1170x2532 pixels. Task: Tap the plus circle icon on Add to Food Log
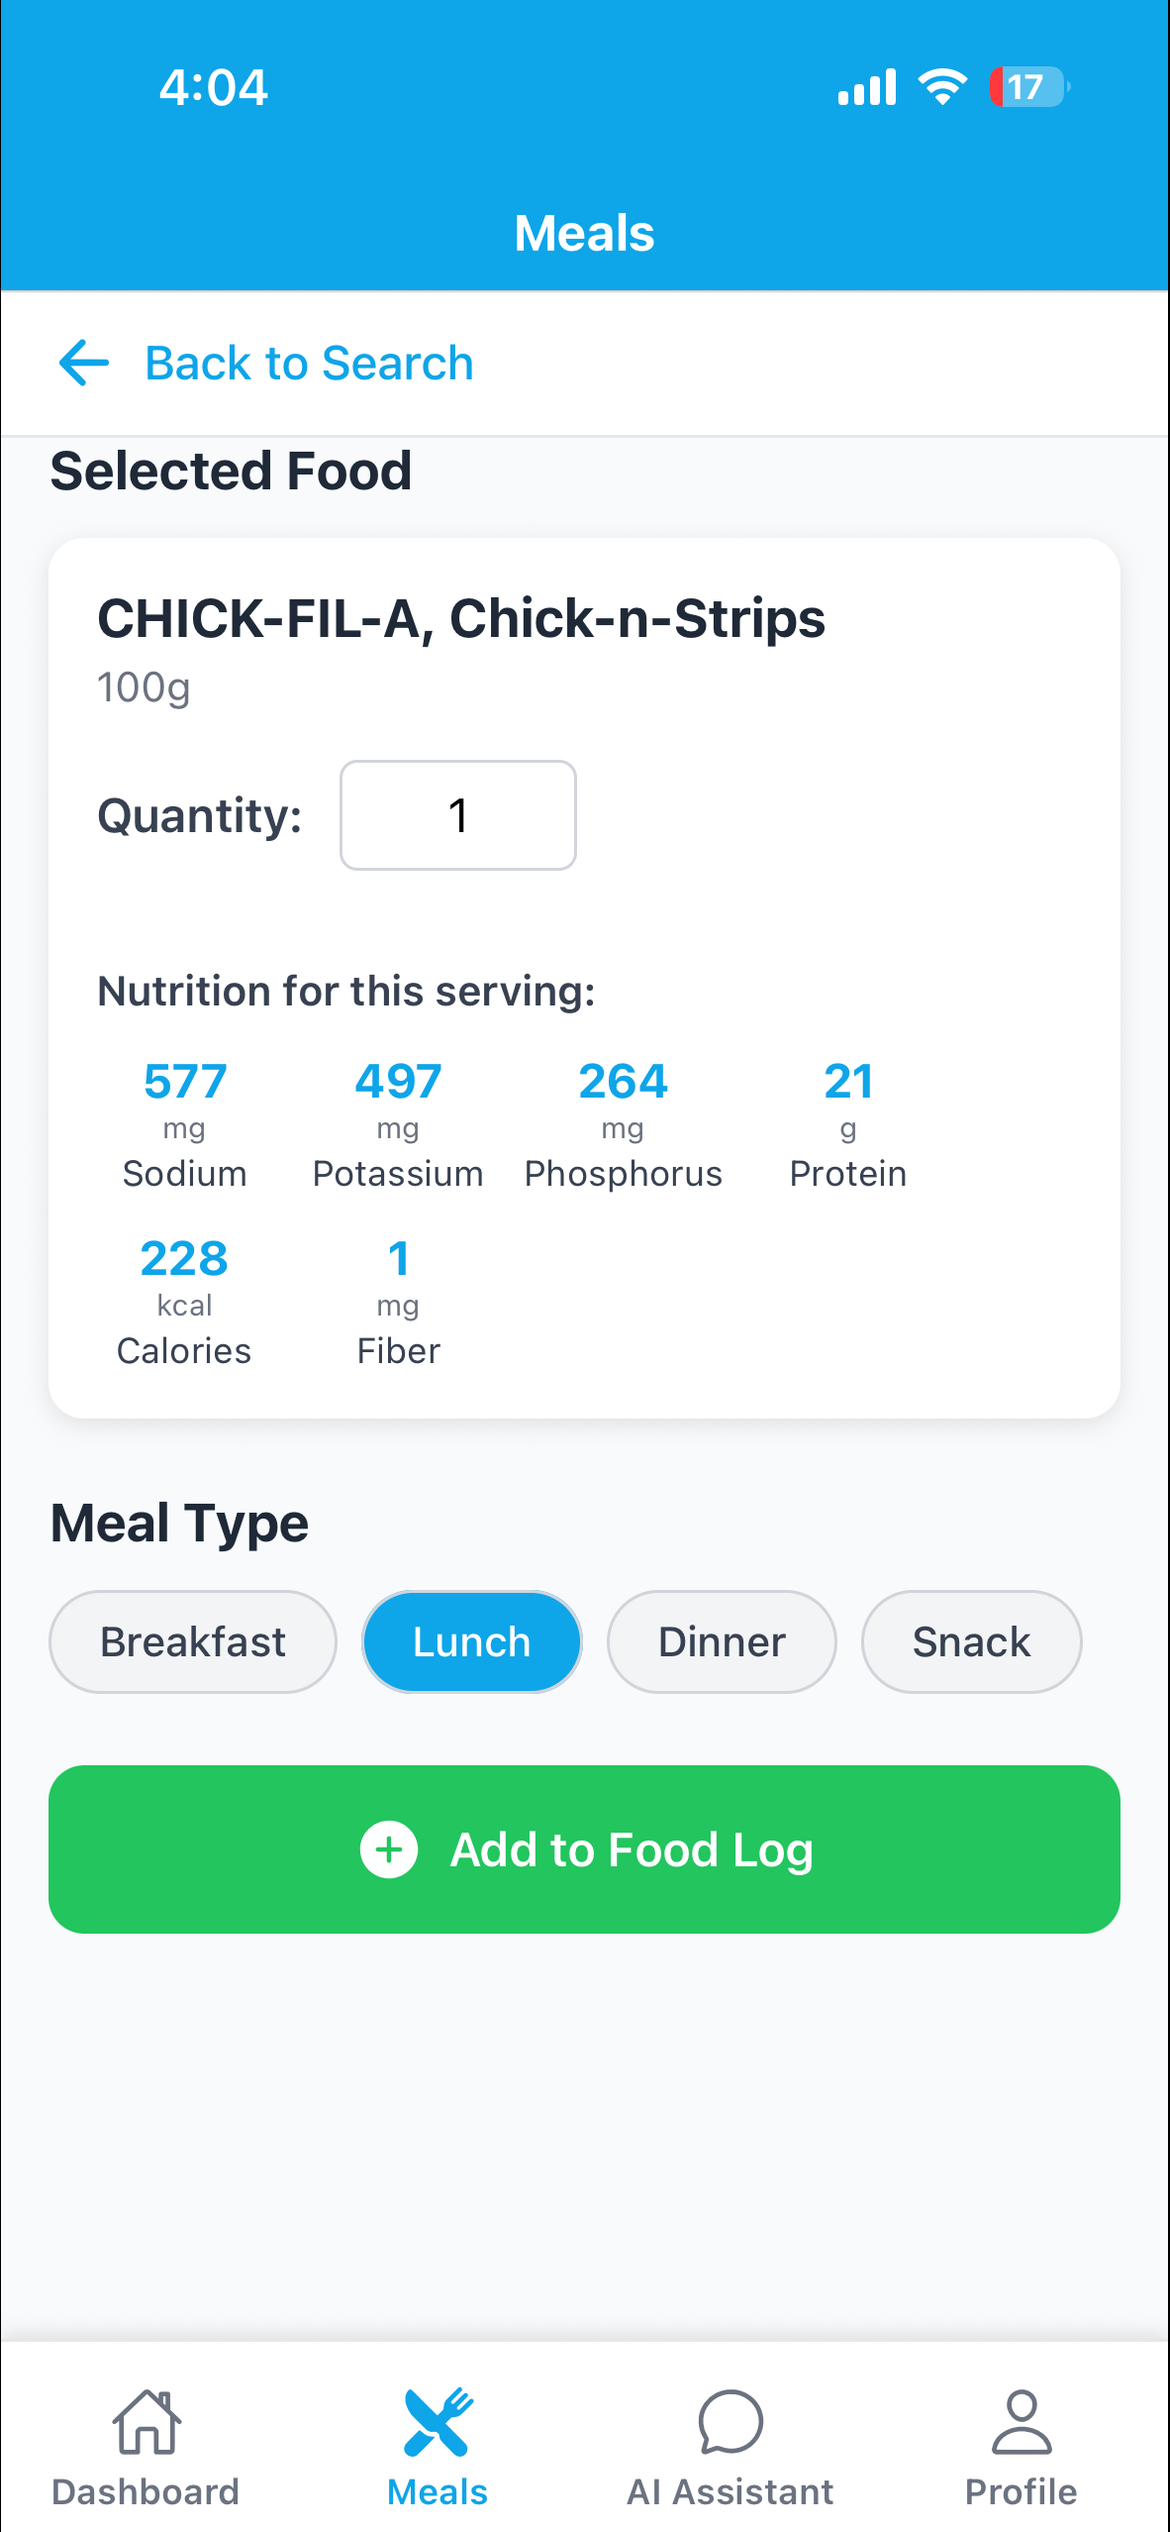pyautogui.click(x=389, y=1849)
